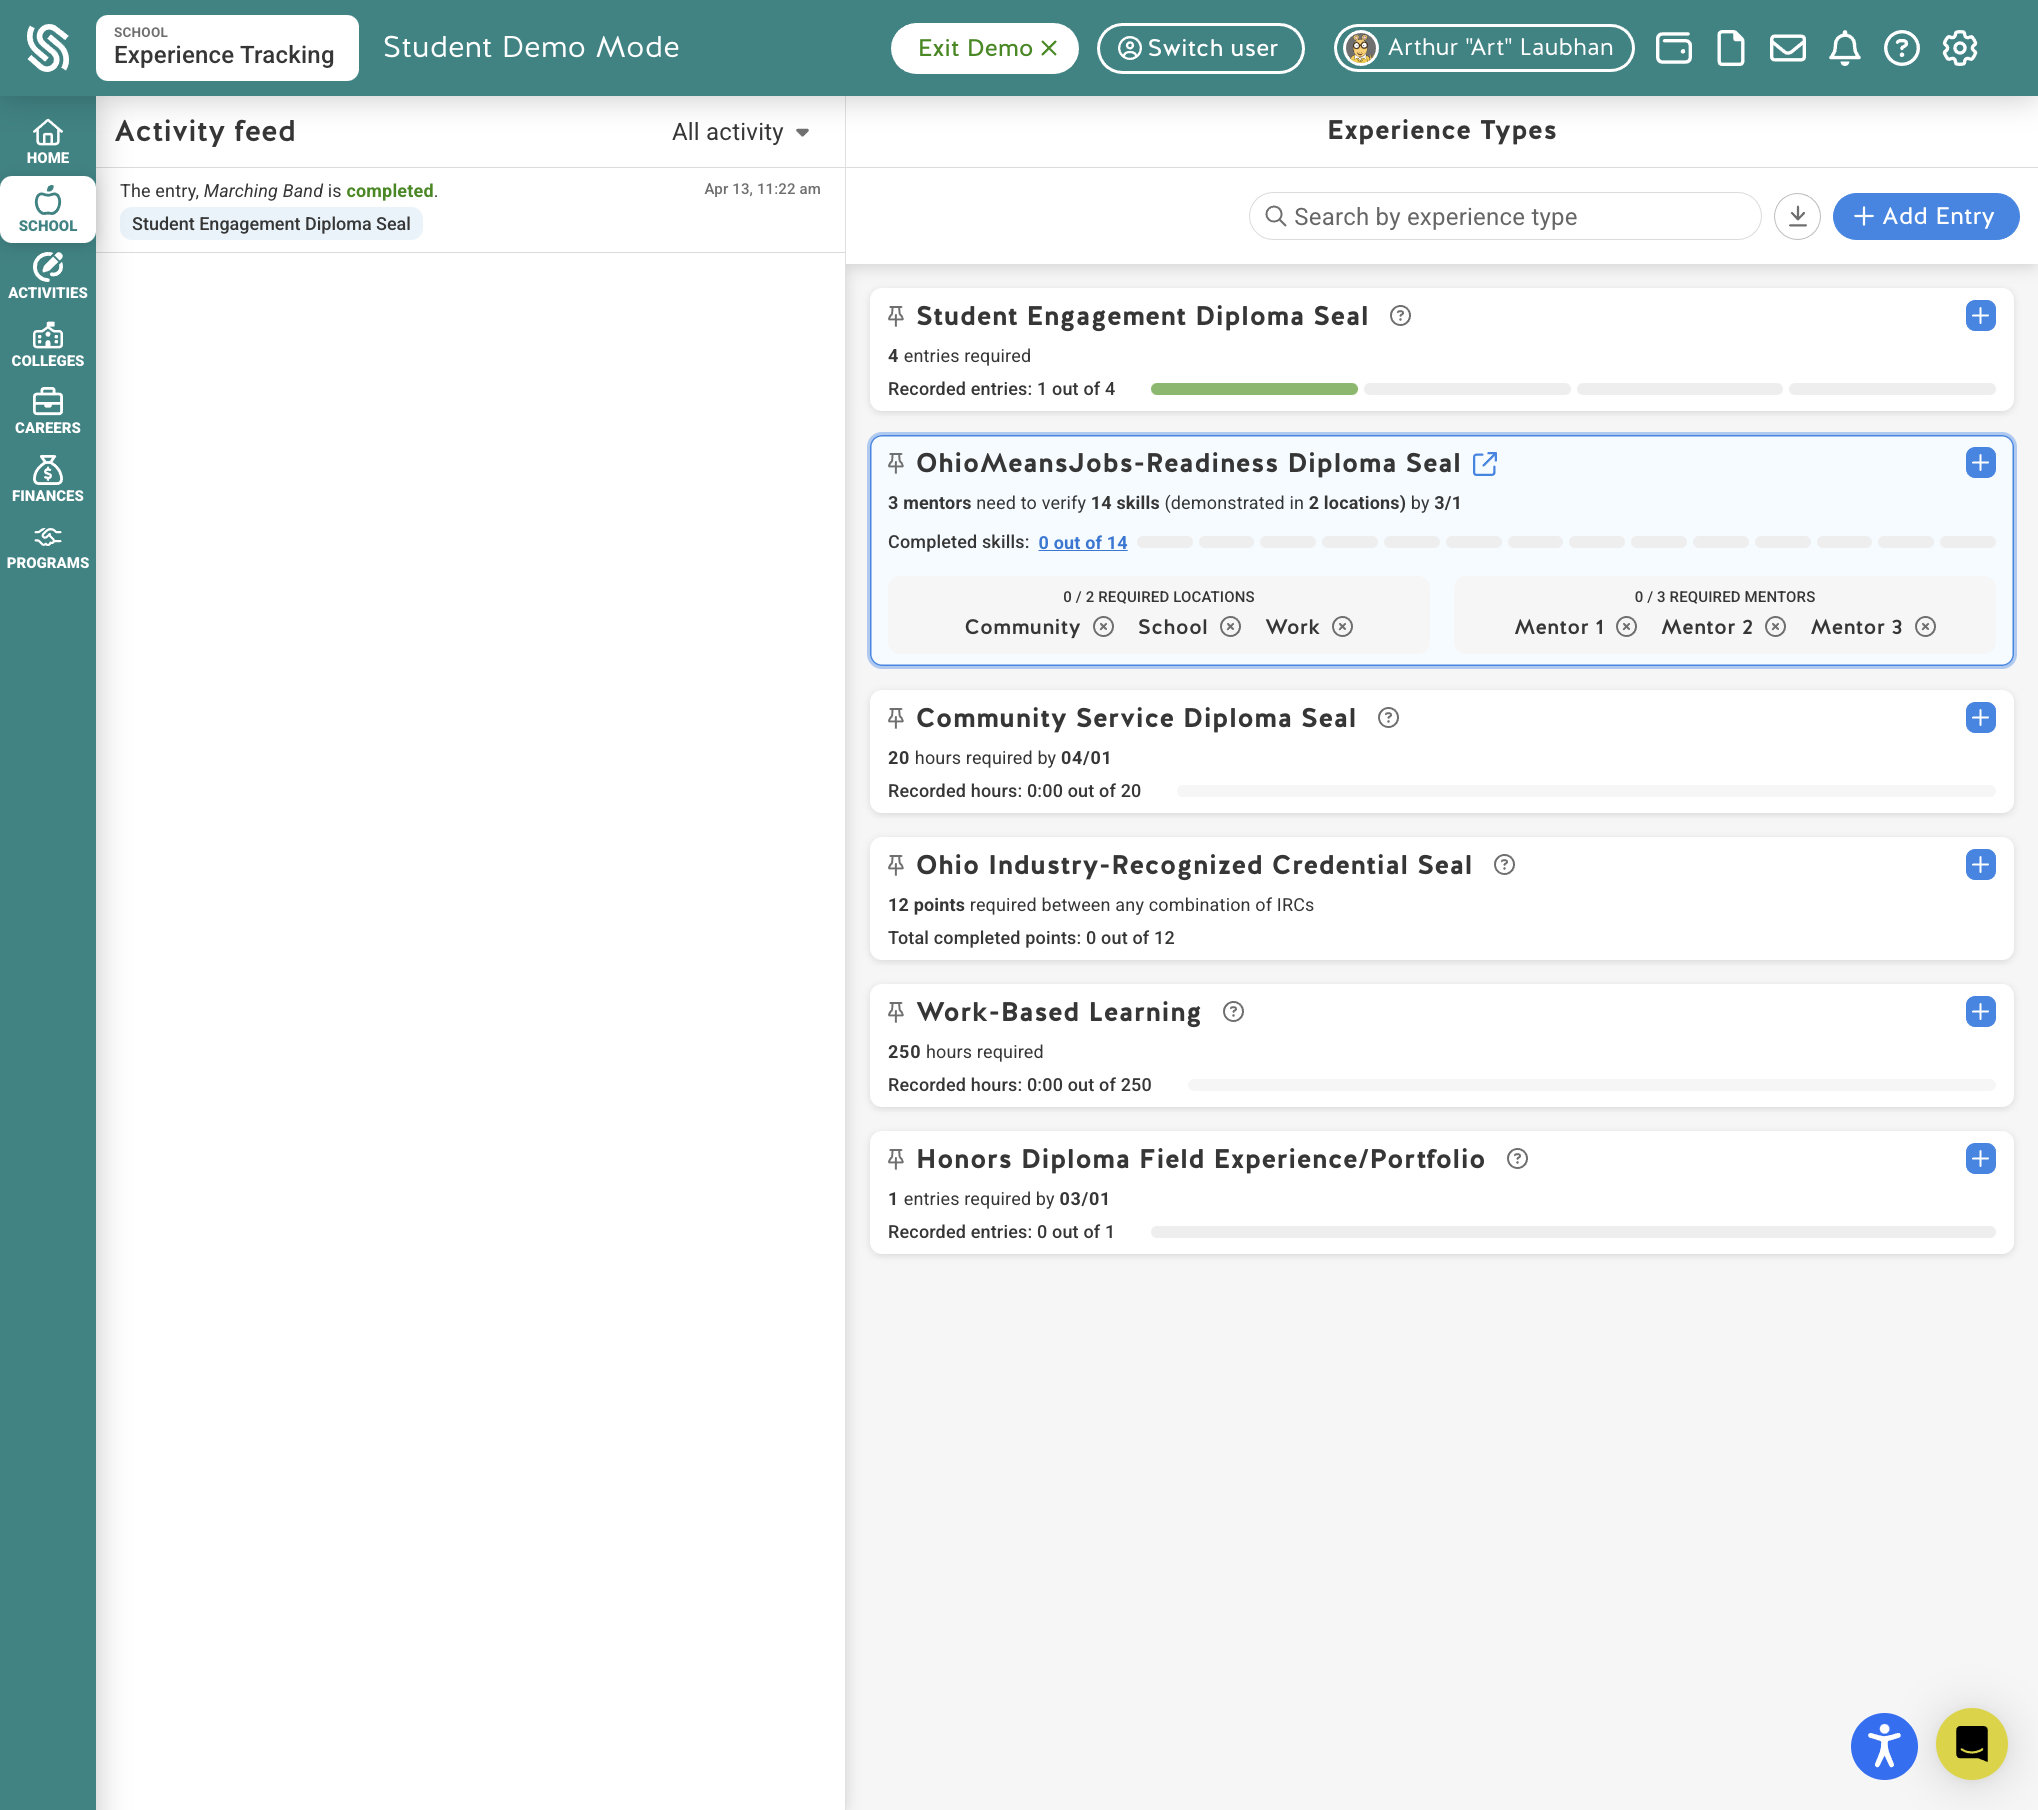Screen dimensions: 2038x1810
Task: Toggle the Work location chip
Action: click(x=1309, y=627)
